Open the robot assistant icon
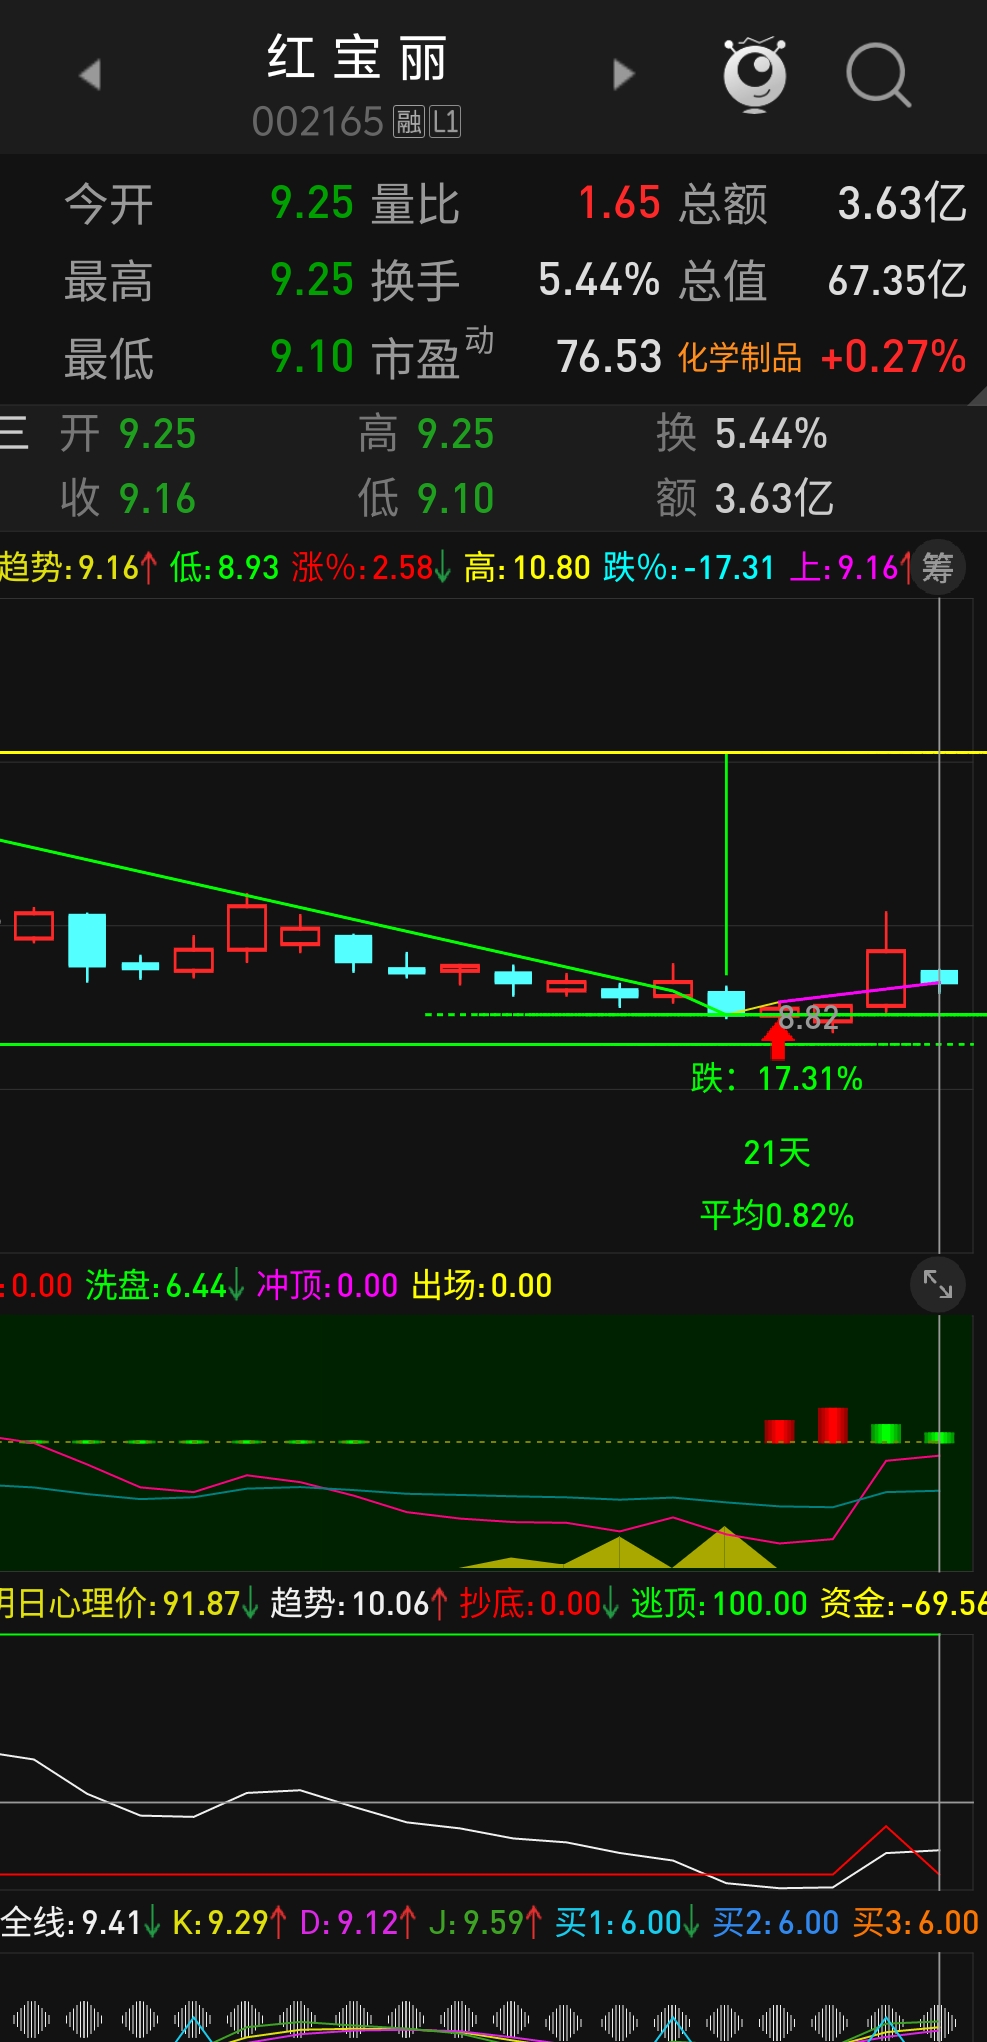This screenshot has height=2042, width=987. tap(755, 74)
